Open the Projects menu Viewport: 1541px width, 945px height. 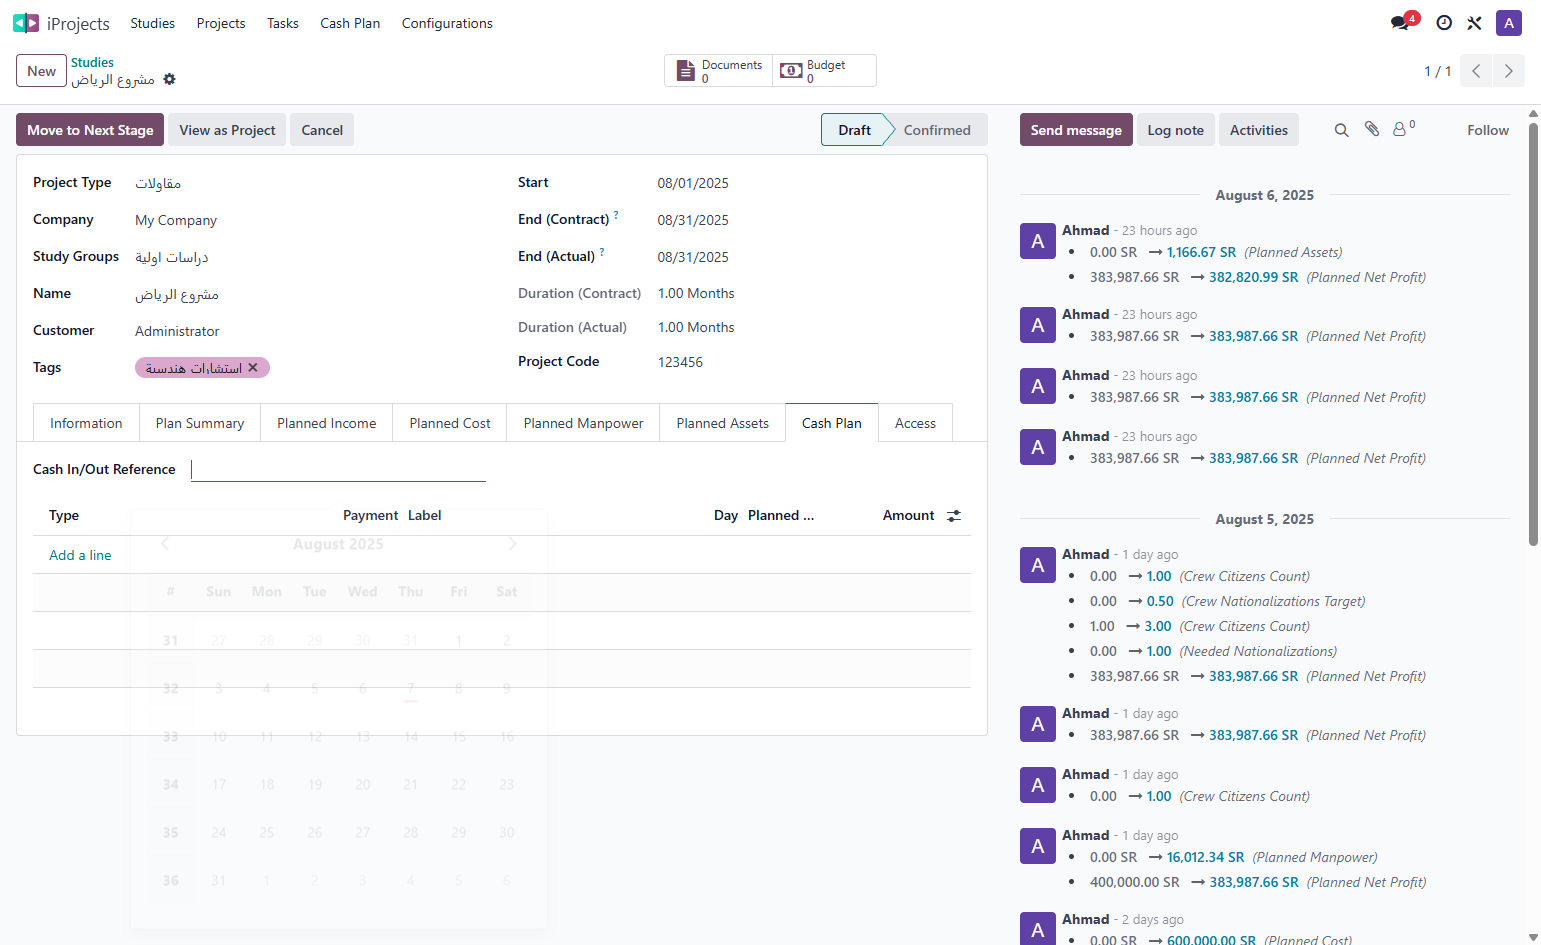[x=221, y=23]
